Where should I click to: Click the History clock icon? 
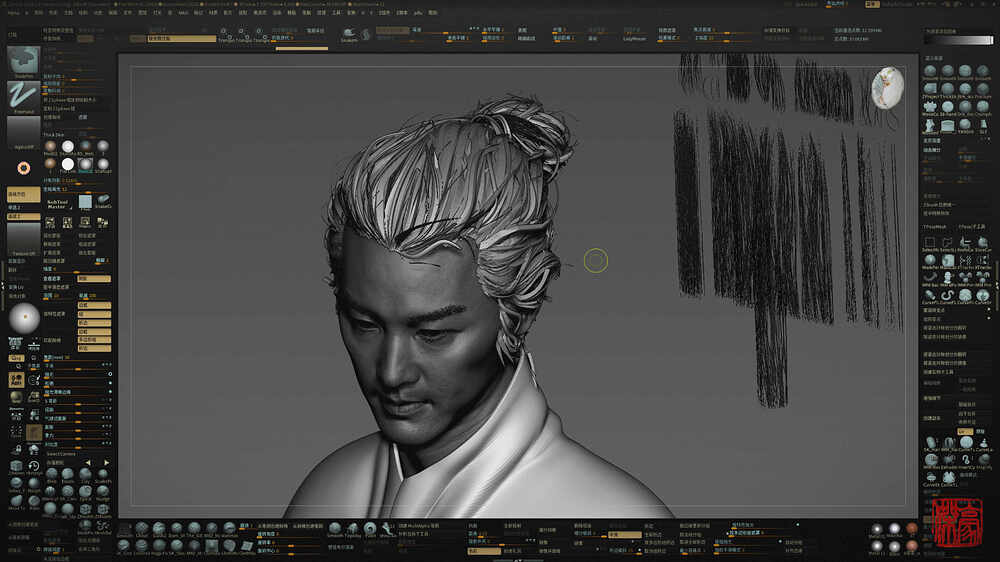pyautogui.click(x=34, y=468)
